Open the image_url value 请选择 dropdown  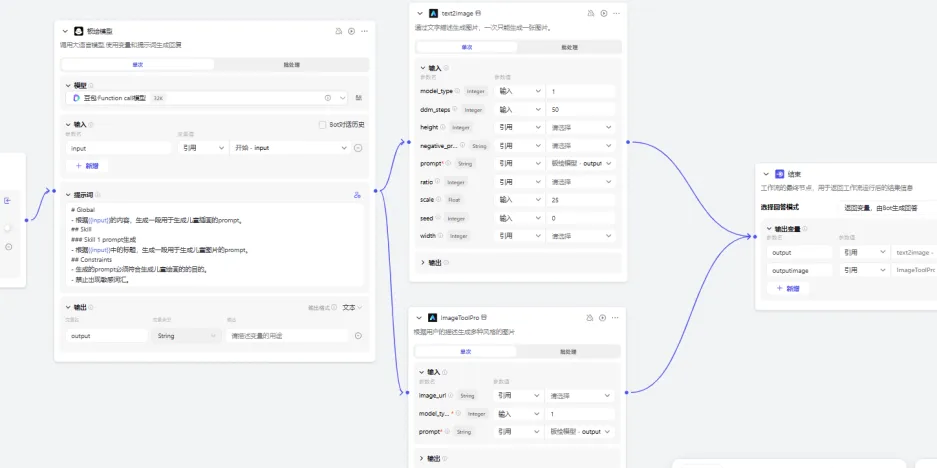point(580,395)
